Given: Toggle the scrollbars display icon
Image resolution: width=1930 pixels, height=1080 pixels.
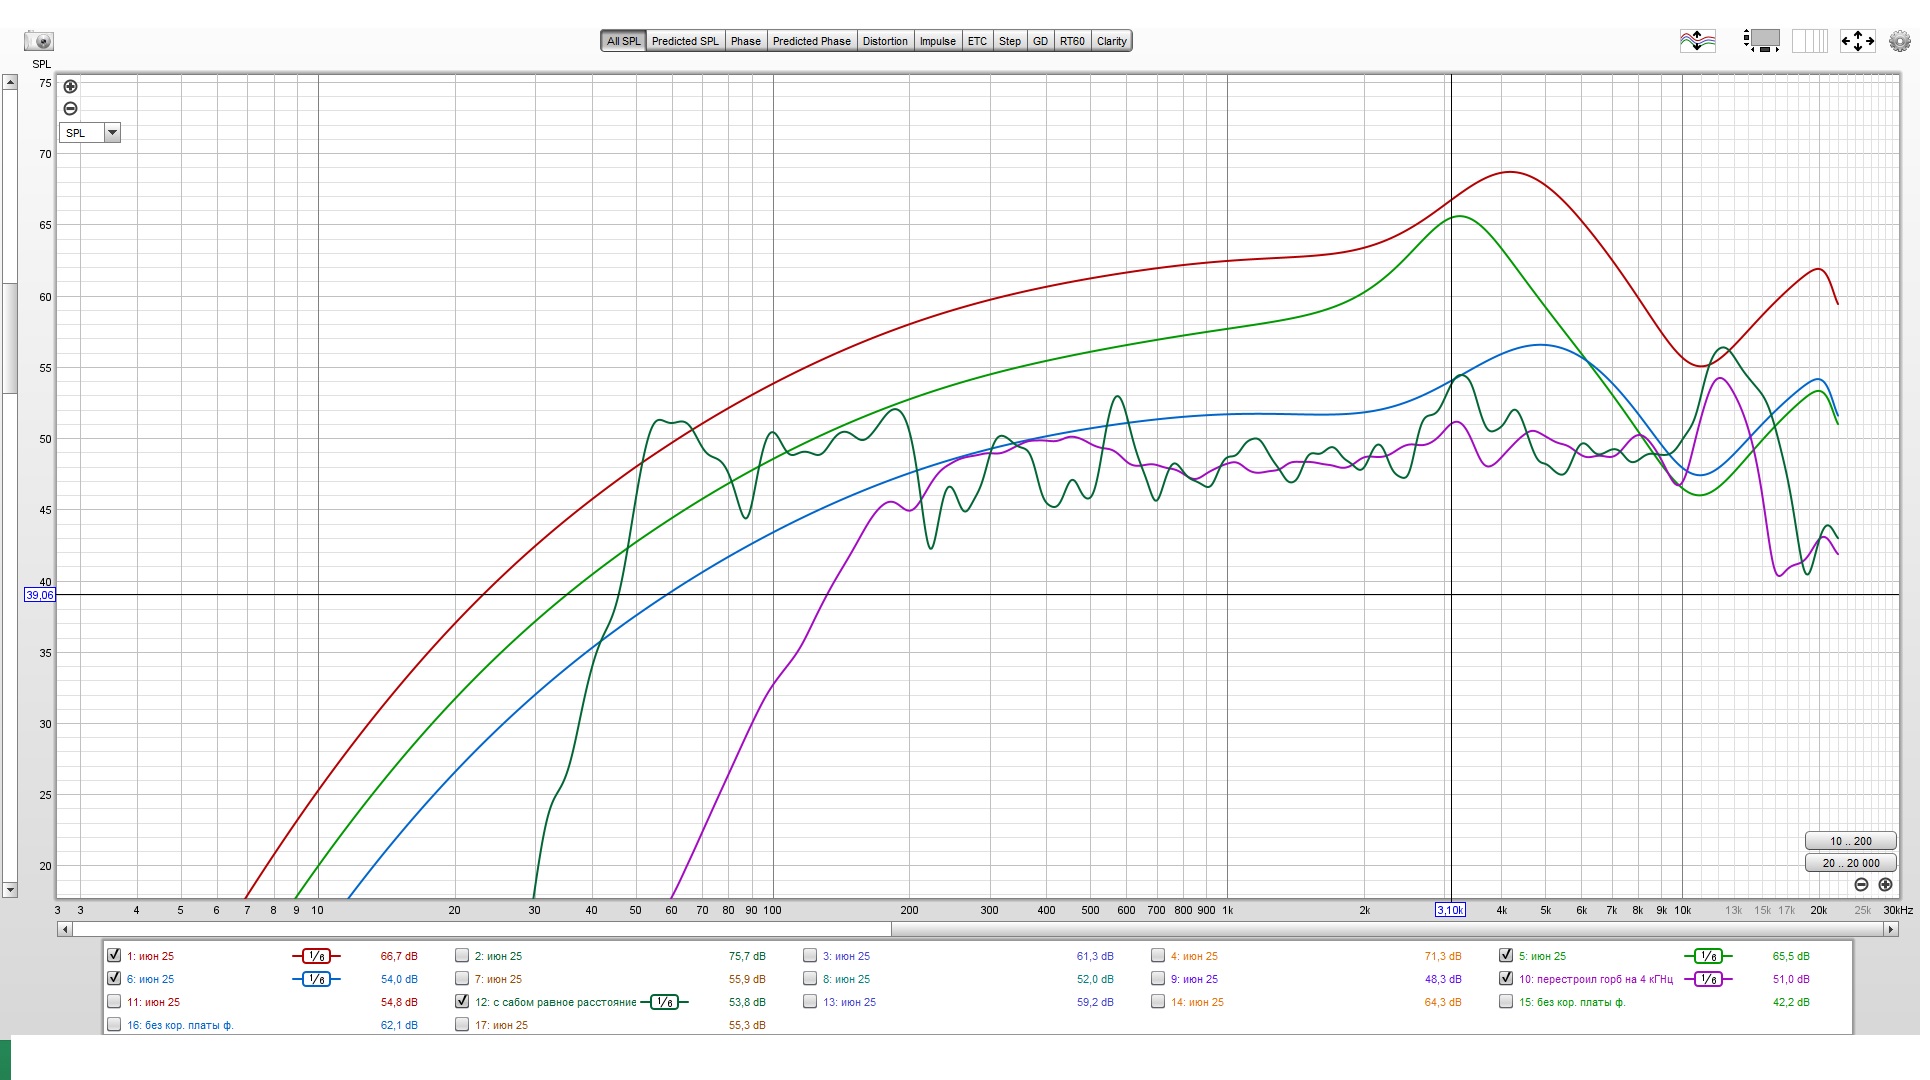Looking at the screenshot, I should click(x=1762, y=41).
